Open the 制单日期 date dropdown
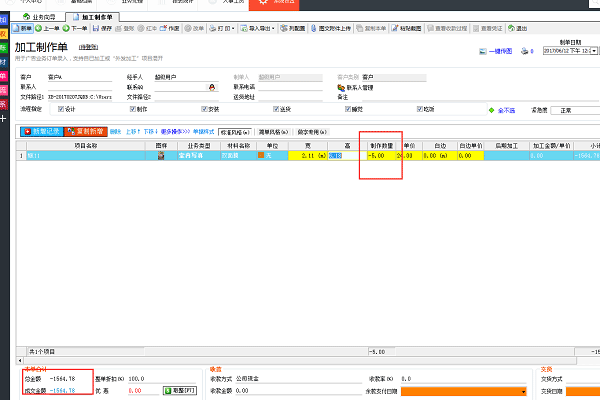 point(594,50)
